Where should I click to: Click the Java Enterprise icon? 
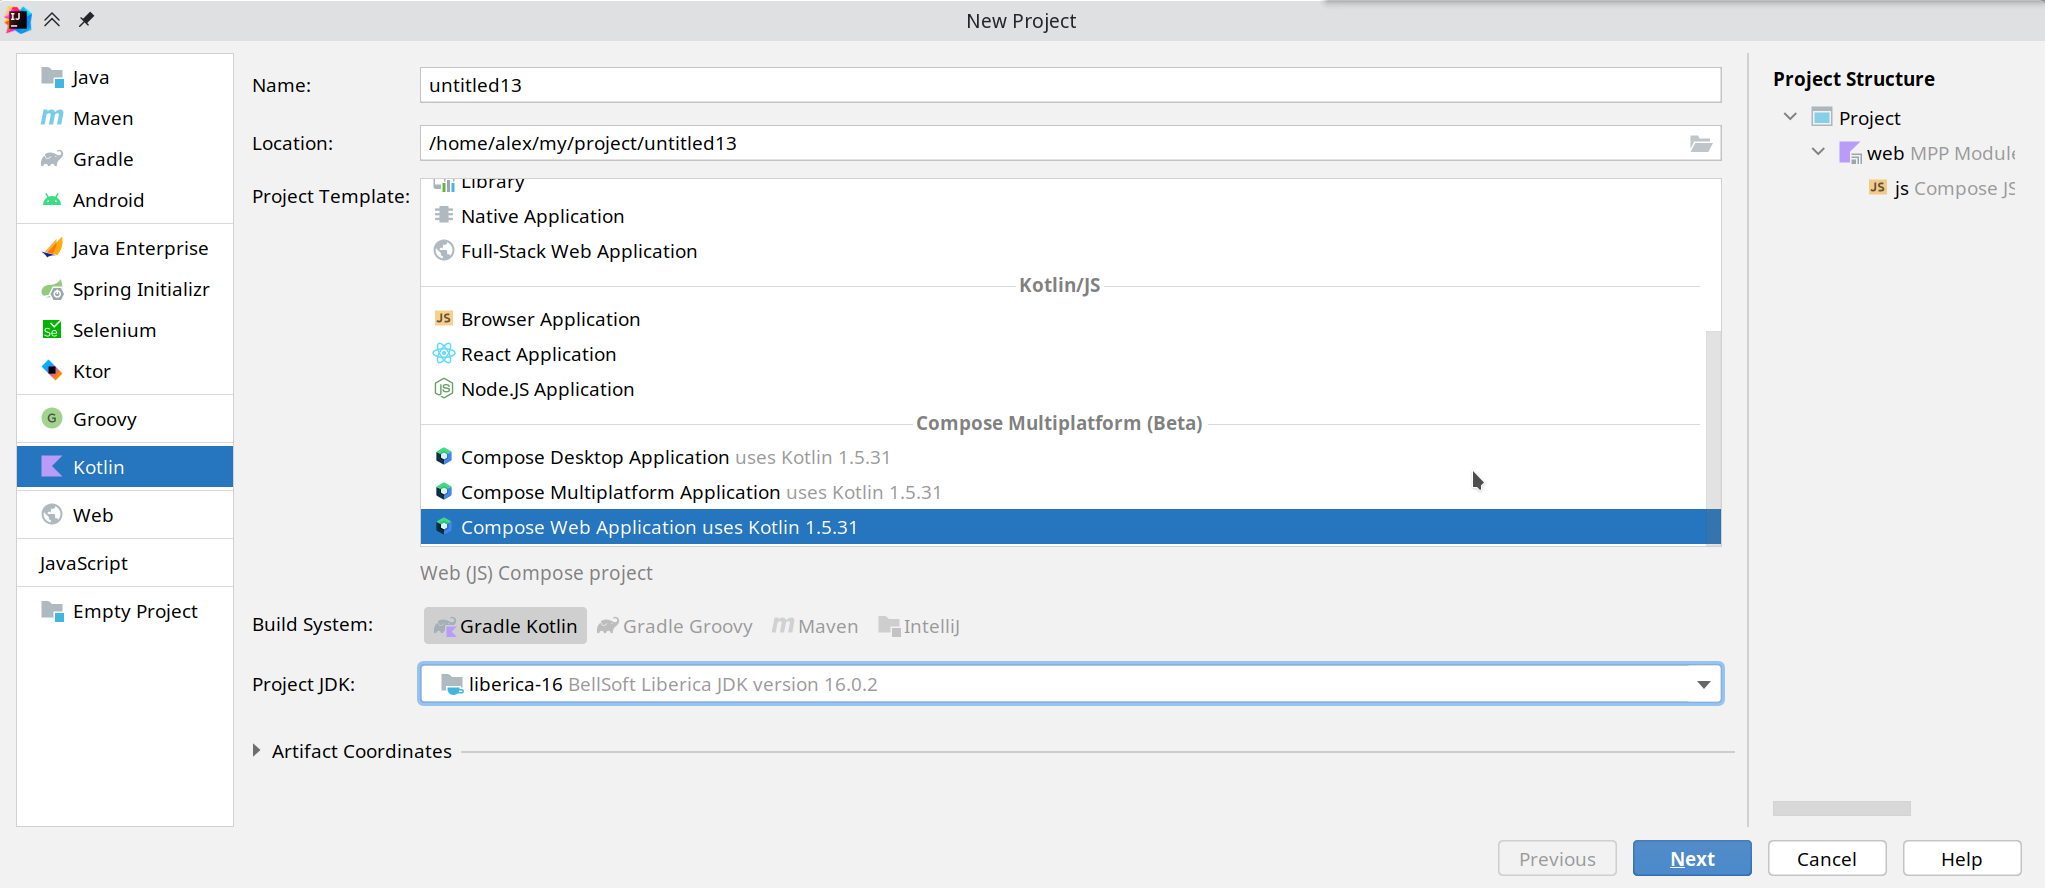[x=52, y=248]
